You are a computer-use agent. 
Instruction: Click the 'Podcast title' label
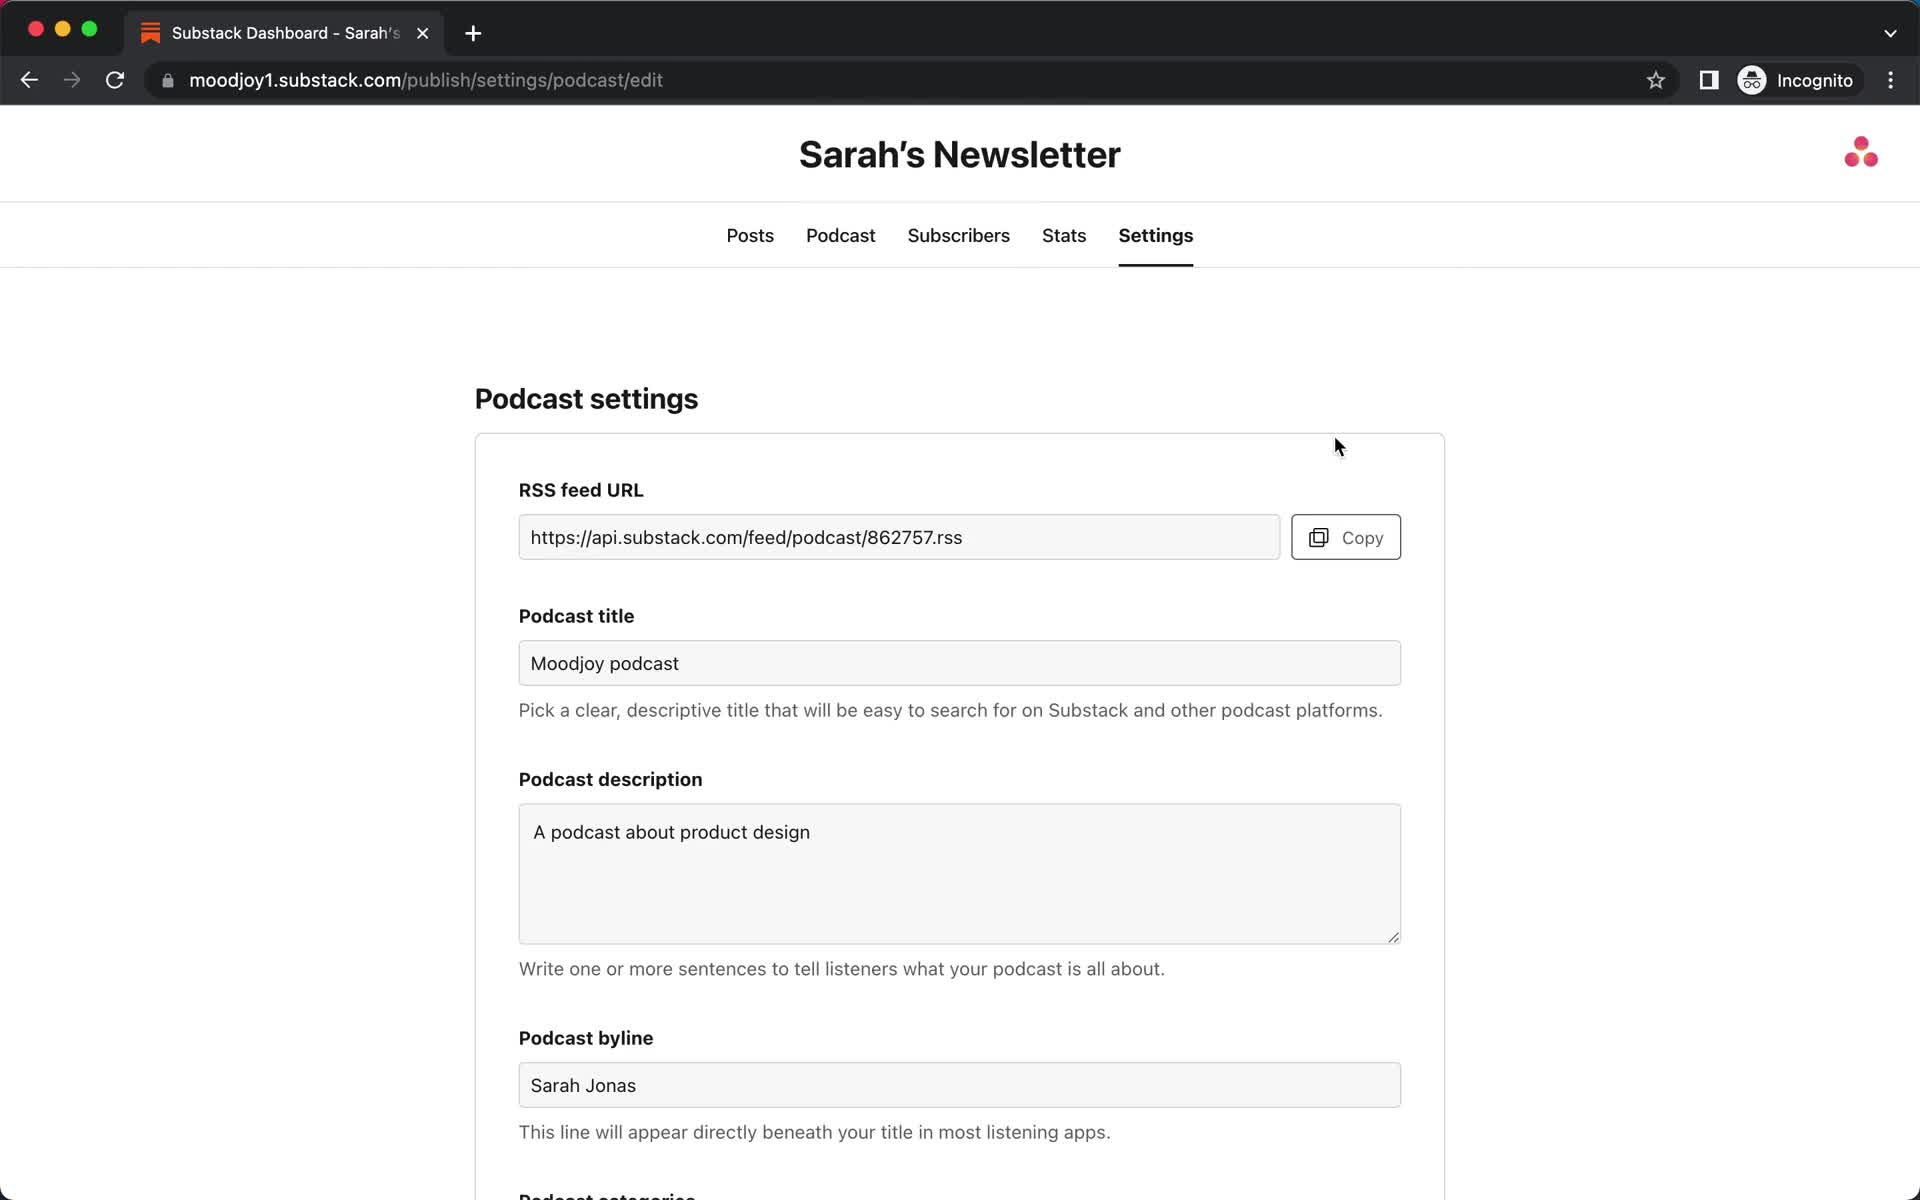[576, 616]
